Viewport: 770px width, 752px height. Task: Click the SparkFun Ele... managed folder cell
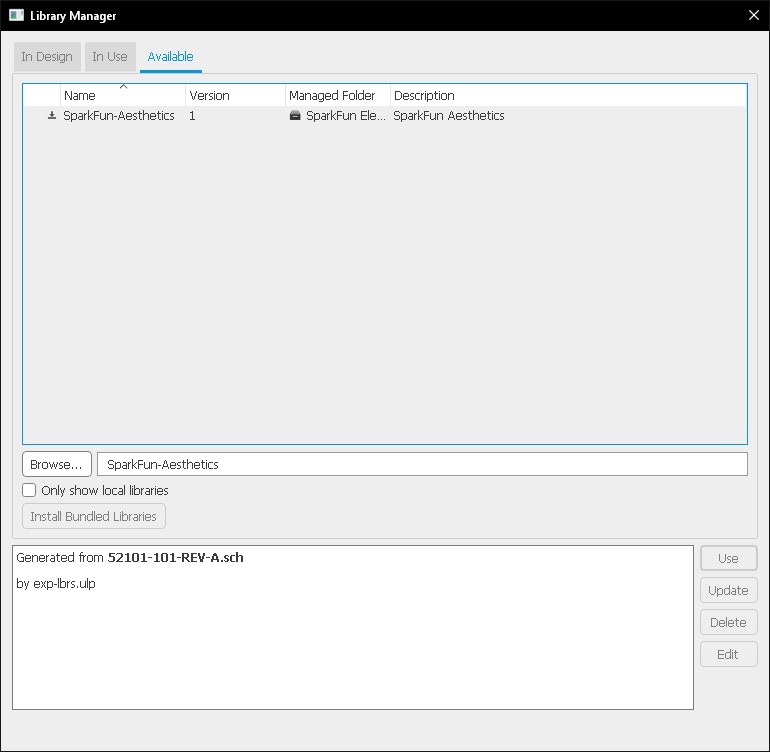coord(337,115)
